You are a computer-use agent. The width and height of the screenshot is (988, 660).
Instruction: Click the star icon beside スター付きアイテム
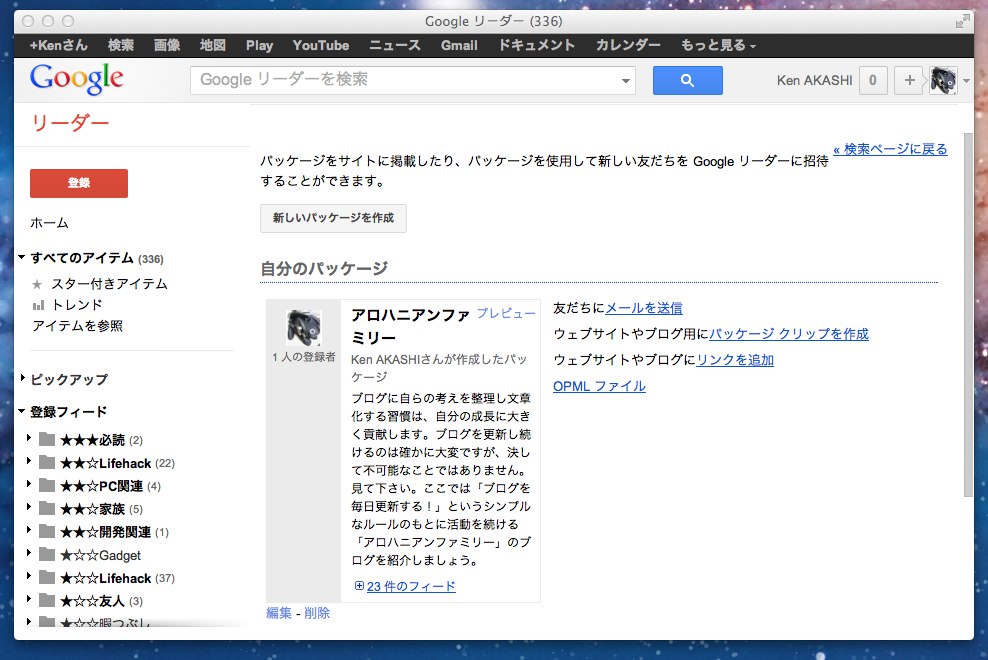tap(37, 284)
